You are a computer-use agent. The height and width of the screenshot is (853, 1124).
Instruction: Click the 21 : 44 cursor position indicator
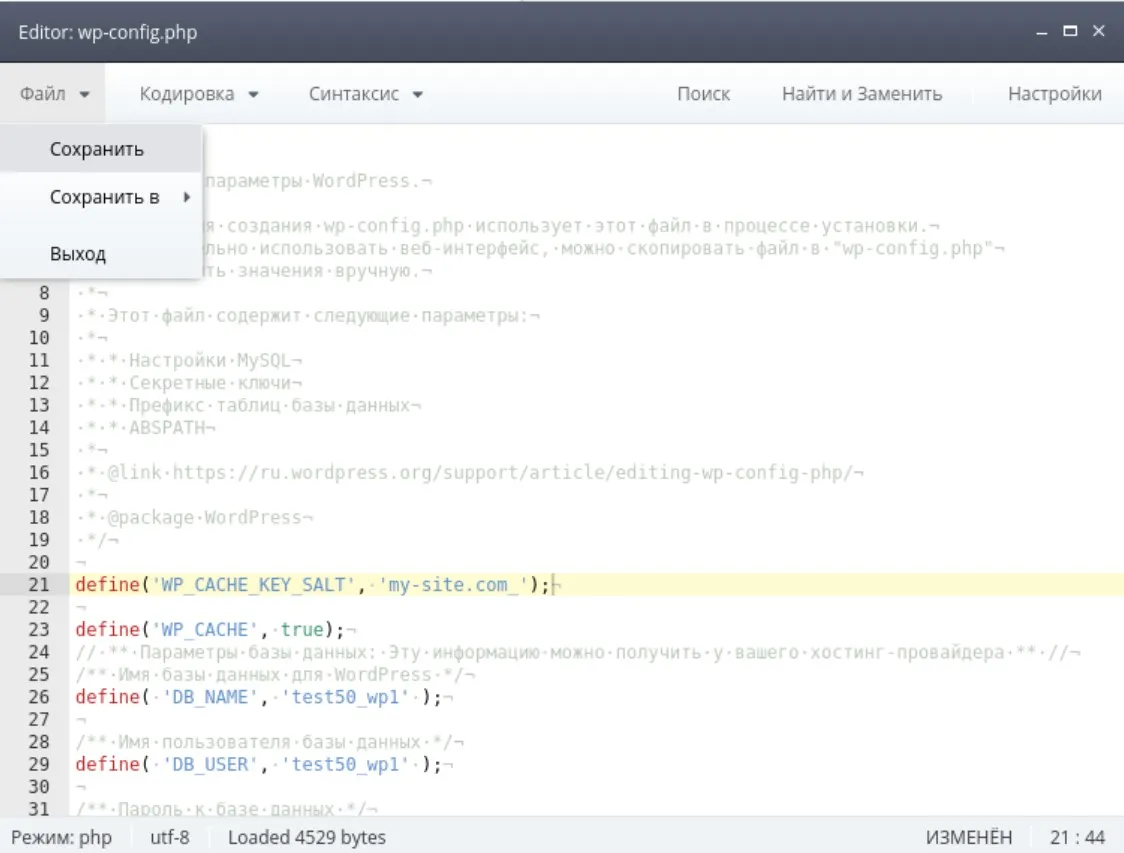[1077, 837]
